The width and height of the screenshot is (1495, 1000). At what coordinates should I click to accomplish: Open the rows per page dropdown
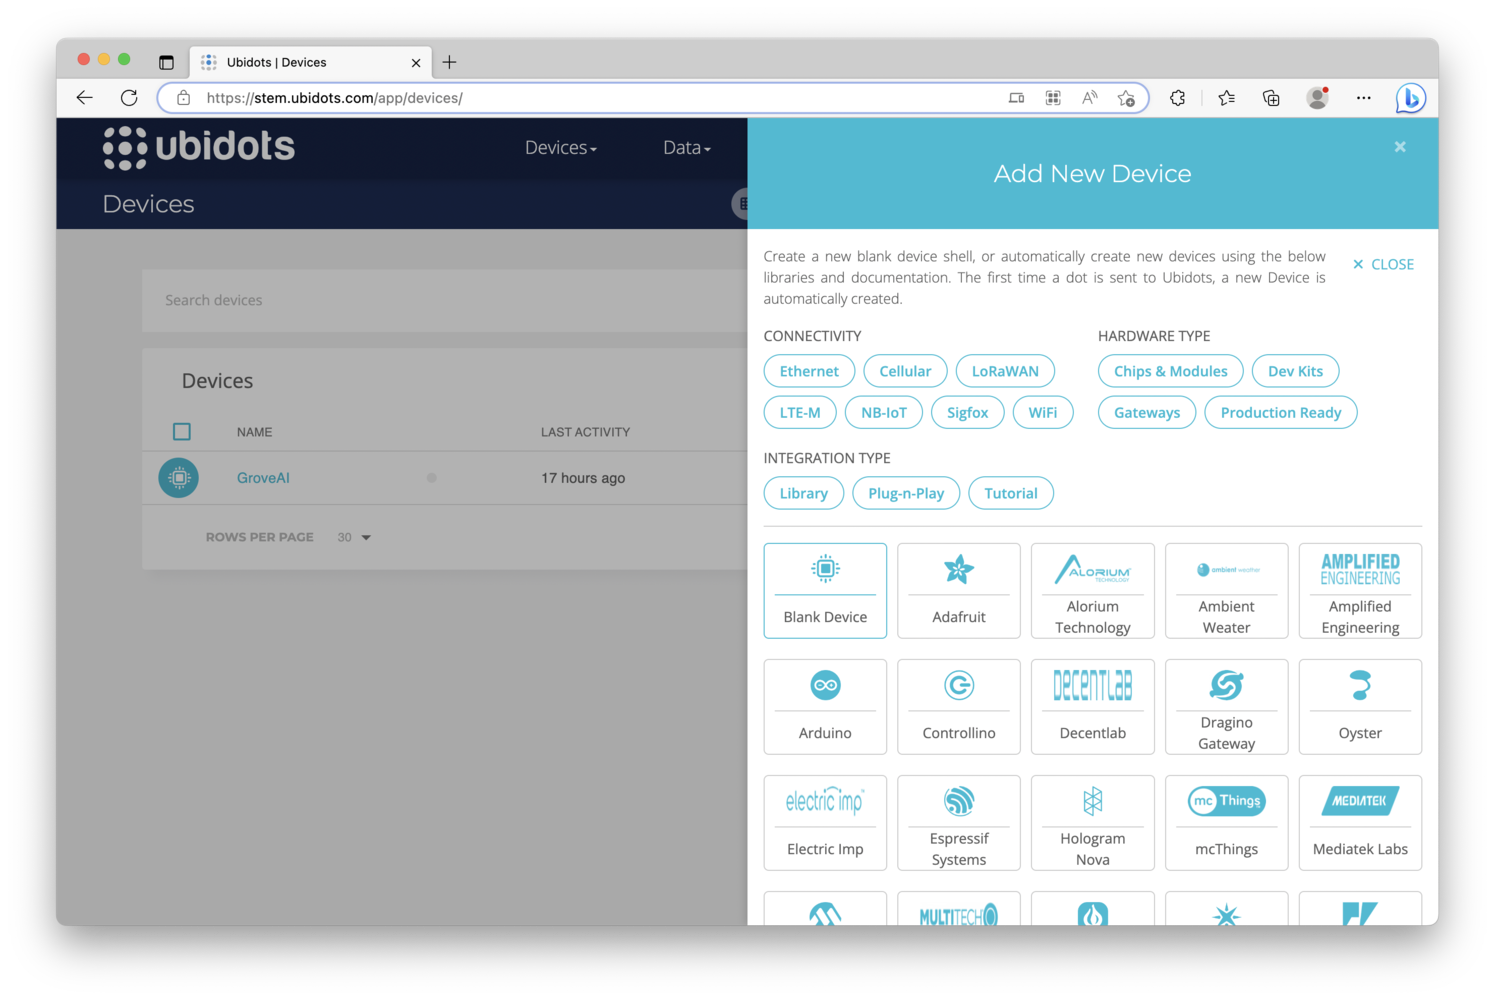[x=354, y=537]
